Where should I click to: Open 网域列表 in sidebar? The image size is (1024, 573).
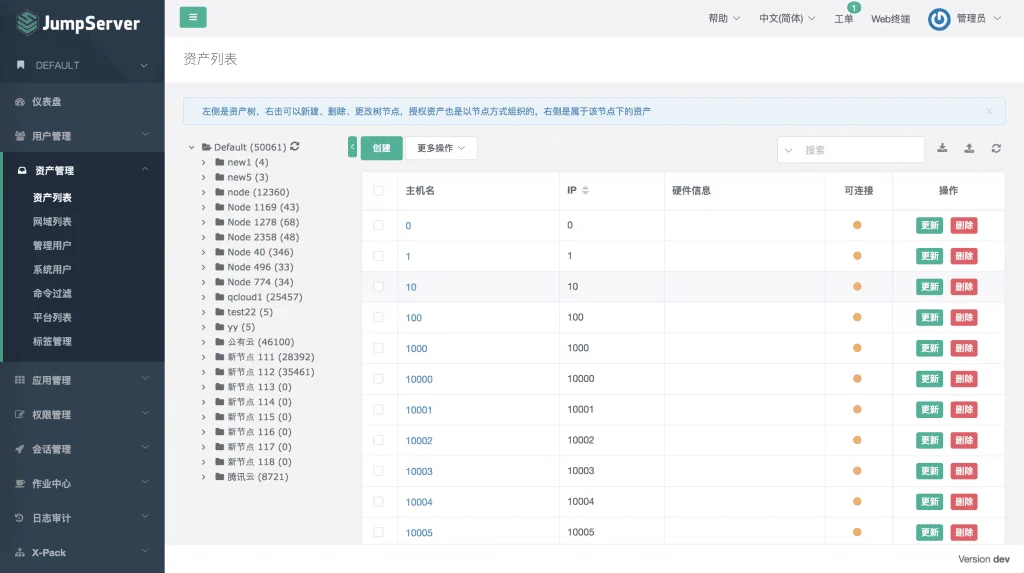point(52,221)
